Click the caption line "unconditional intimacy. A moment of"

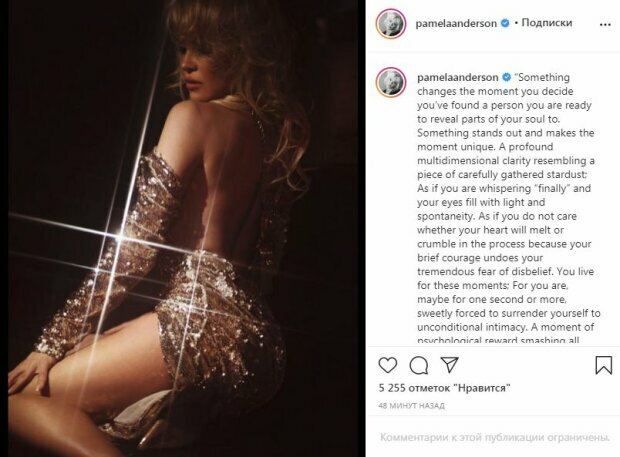click(505, 327)
